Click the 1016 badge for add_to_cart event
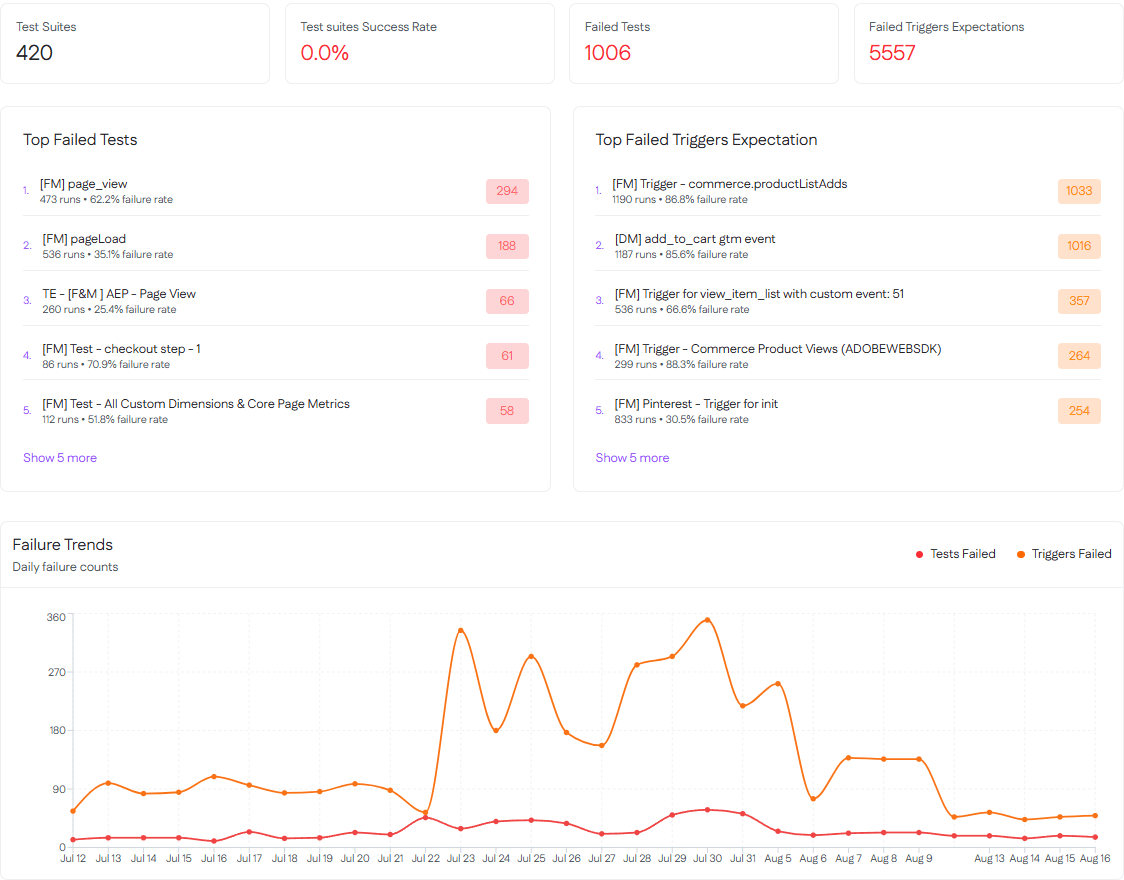This screenshot has width=1124, height=880. (x=1079, y=246)
